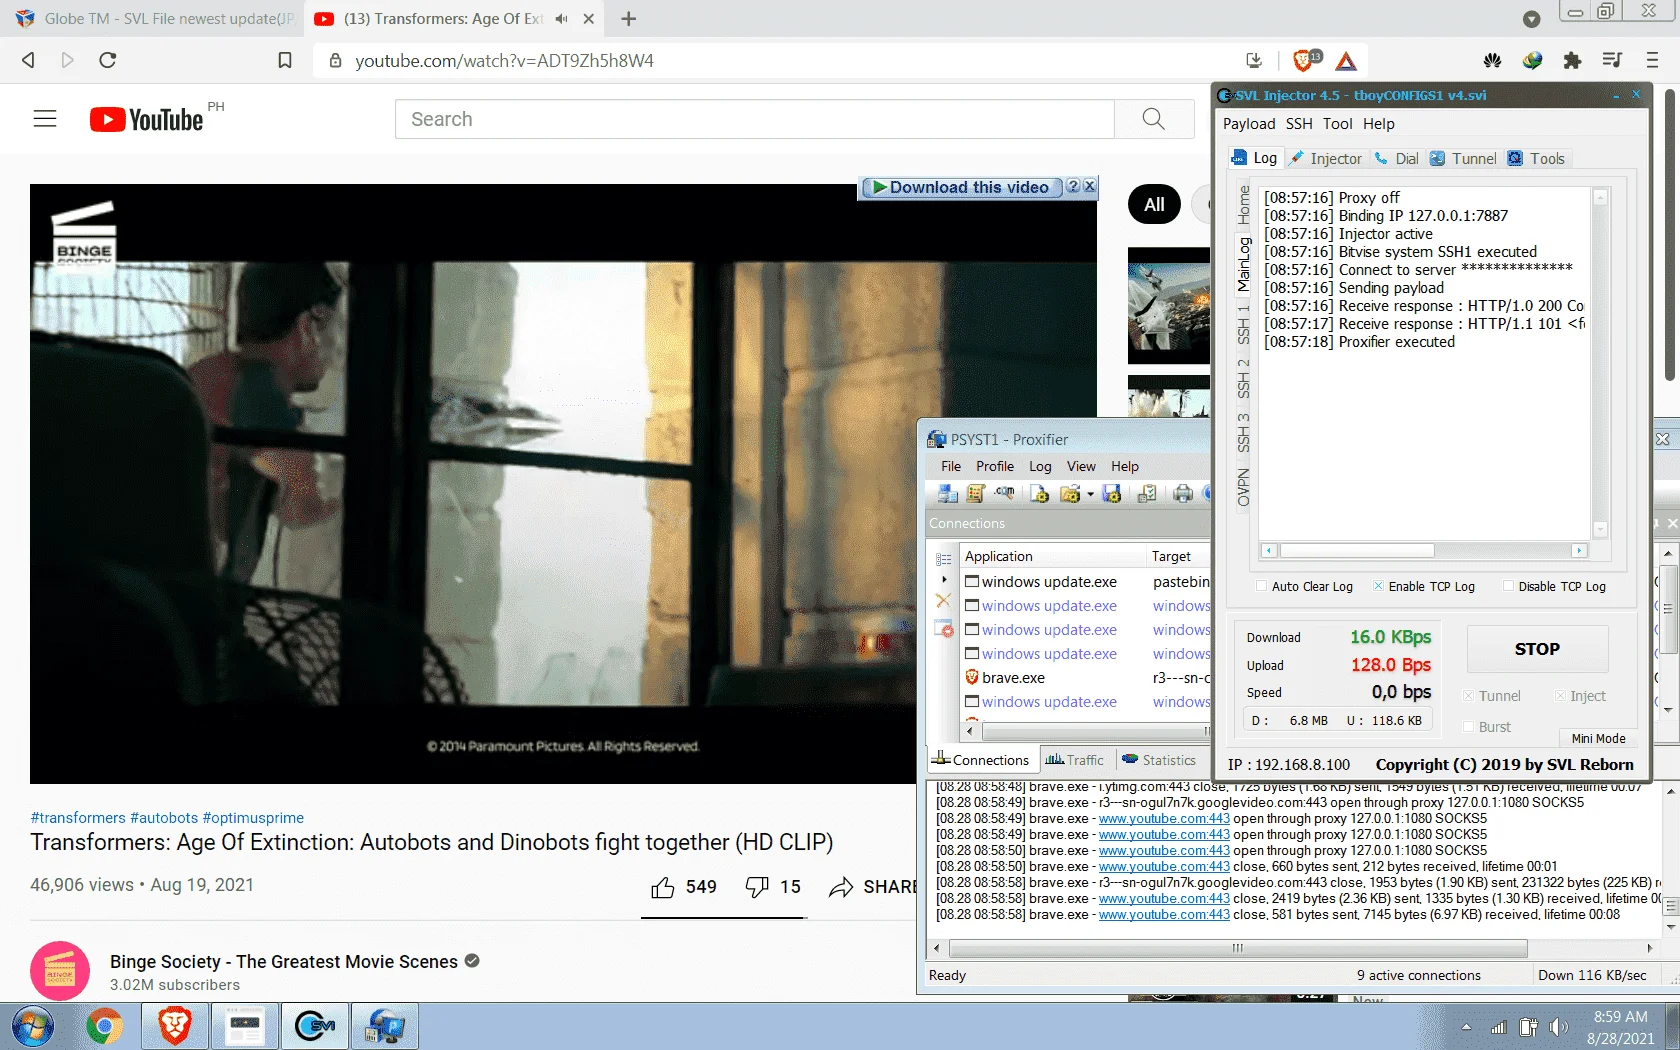Click Brave Rewards triangle icon

tap(1346, 61)
